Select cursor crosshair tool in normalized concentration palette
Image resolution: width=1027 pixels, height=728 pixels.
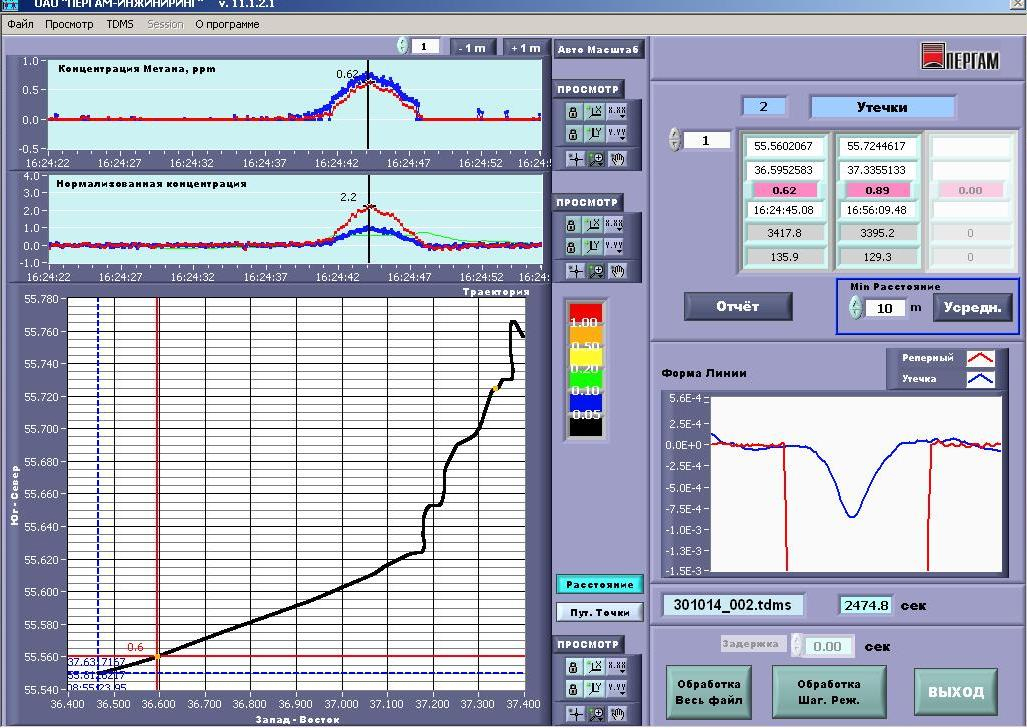pyautogui.click(x=575, y=271)
